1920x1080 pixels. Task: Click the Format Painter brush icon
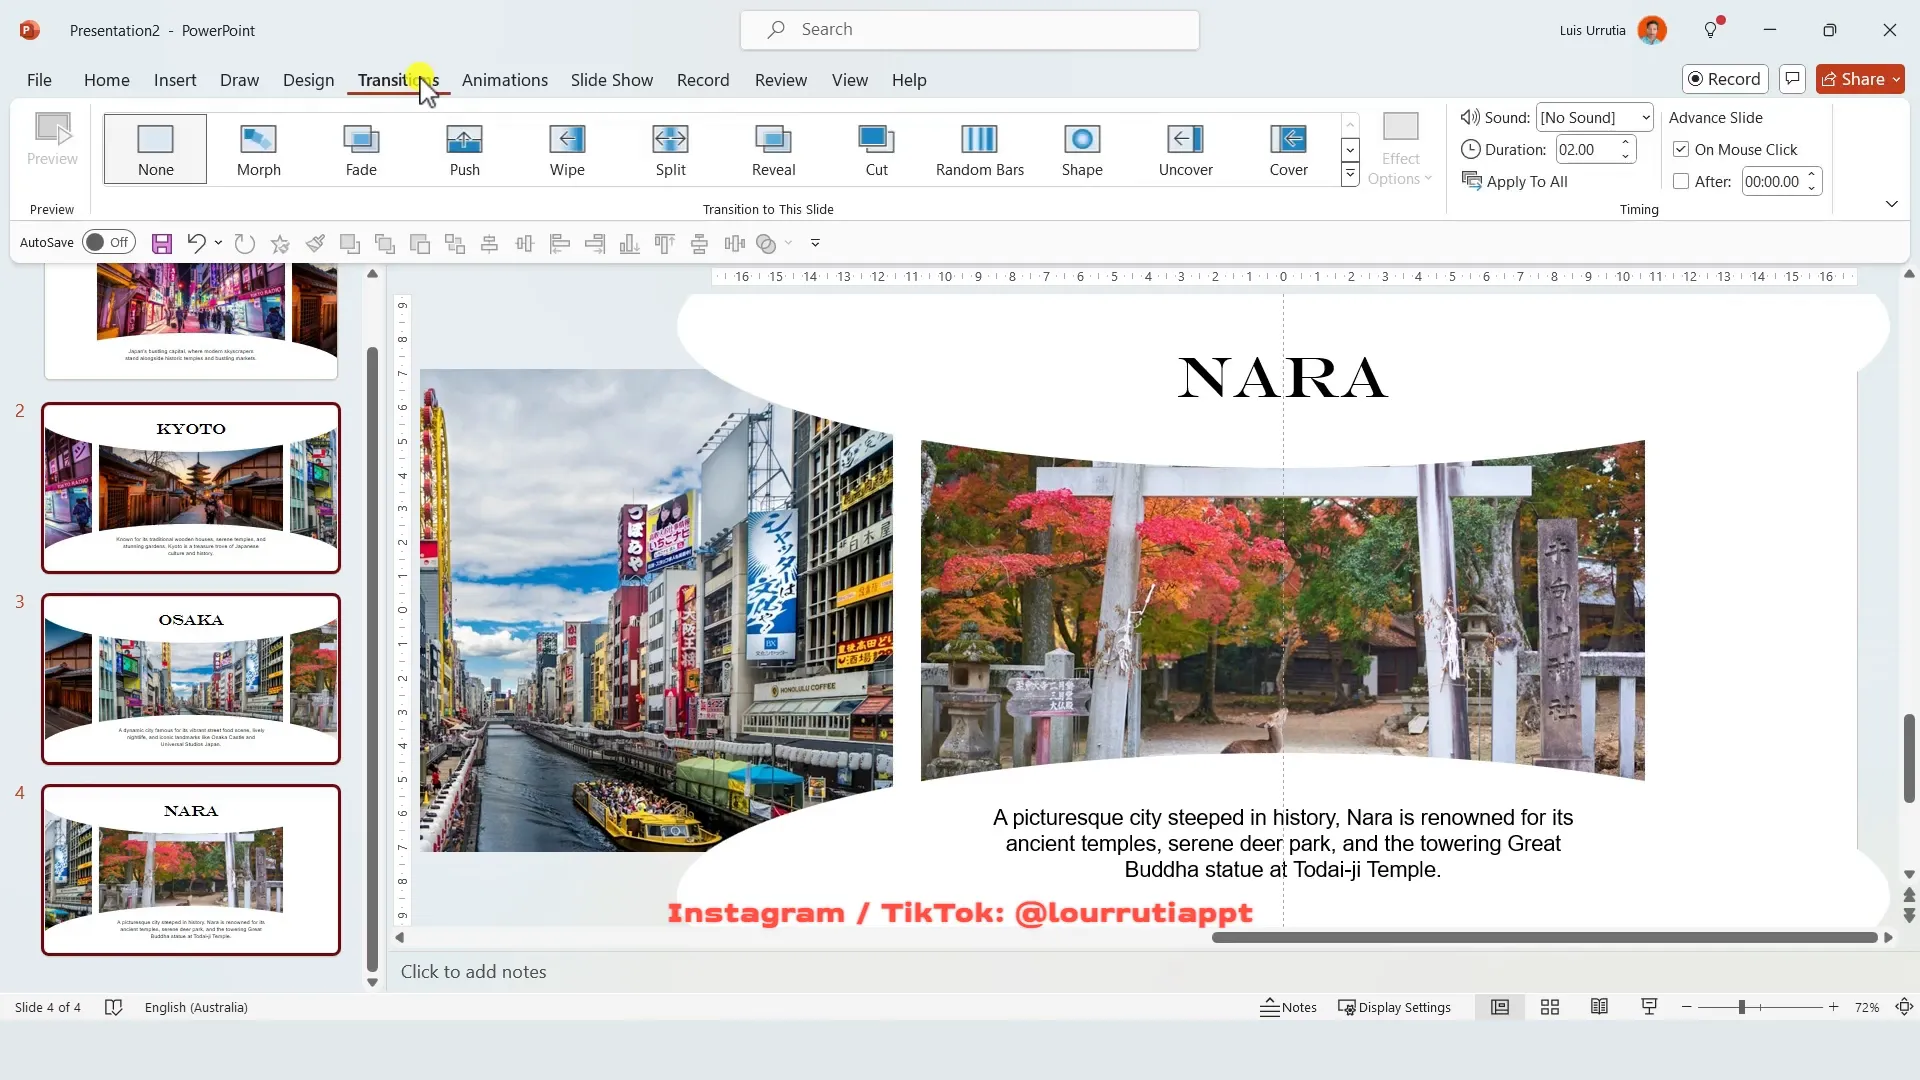315,243
